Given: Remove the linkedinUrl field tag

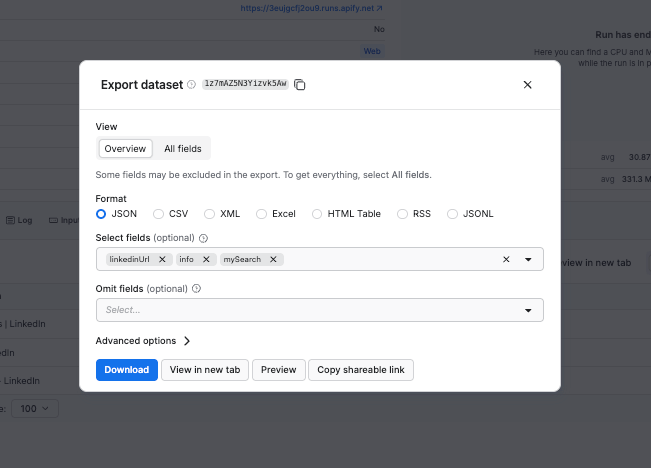Looking at the screenshot, I should coord(162,259).
